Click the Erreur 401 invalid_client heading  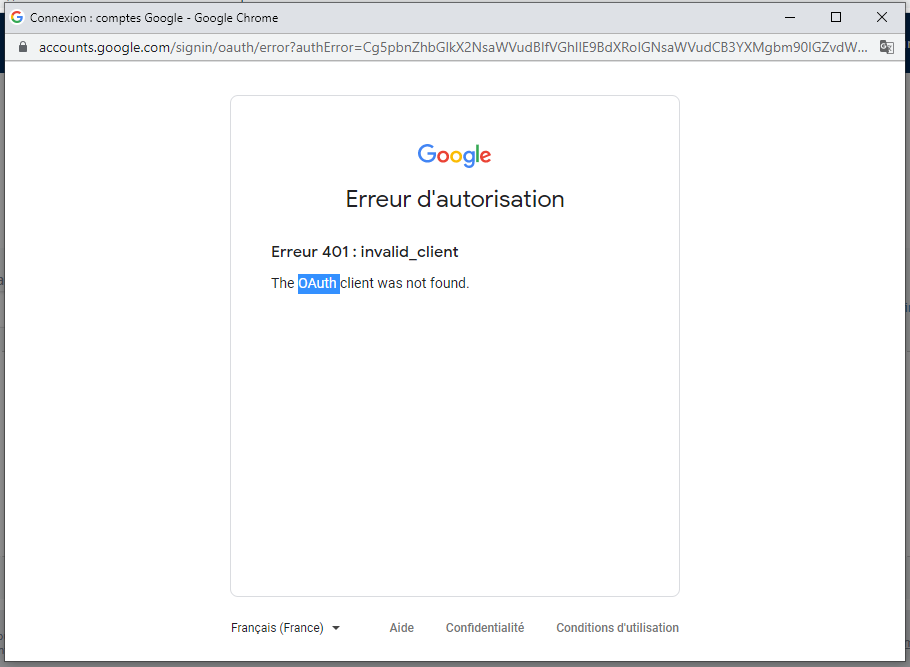click(x=364, y=251)
